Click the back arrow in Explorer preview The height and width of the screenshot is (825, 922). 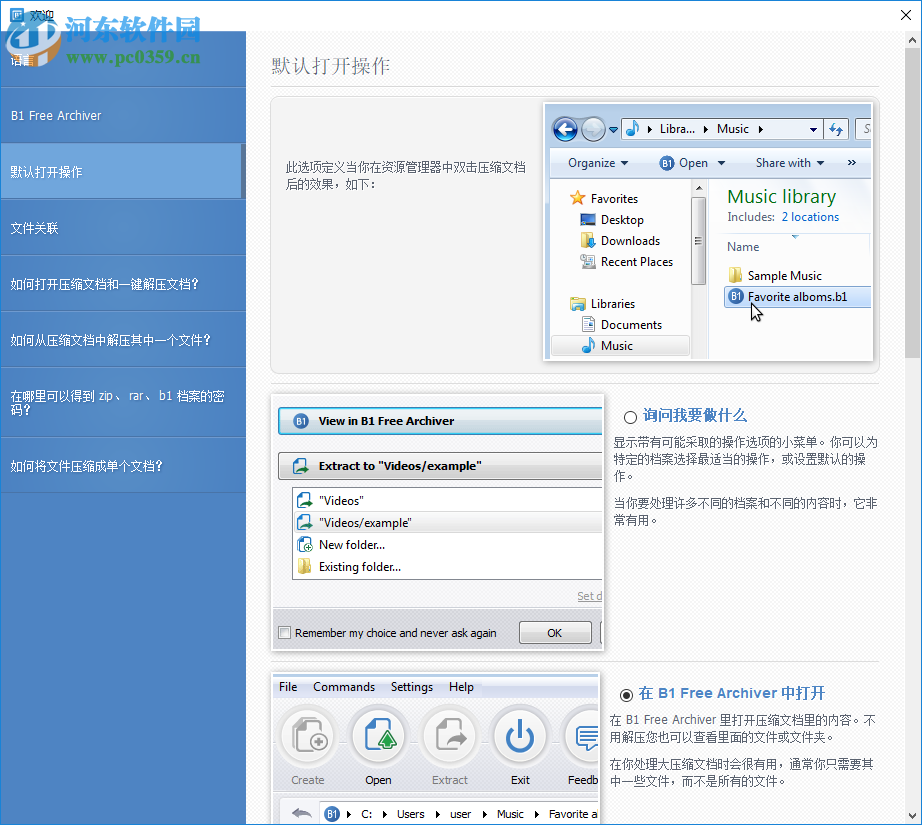pyautogui.click(x=564, y=129)
